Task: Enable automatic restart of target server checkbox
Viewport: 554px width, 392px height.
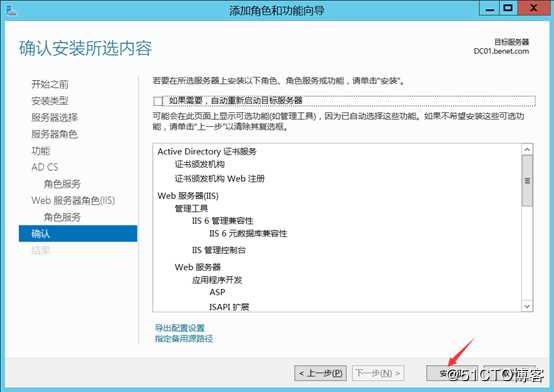Action: [158, 101]
